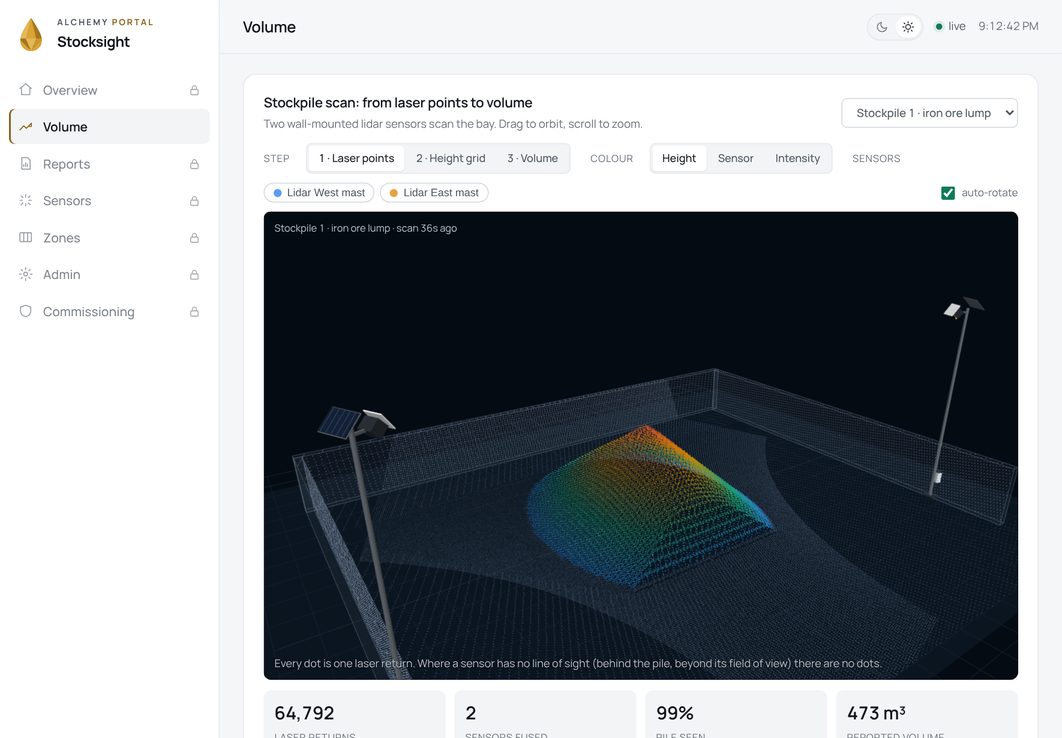Image resolution: width=1062 pixels, height=738 pixels.
Task: Go to Reports in the sidebar
Action: [x=109, y=164]
